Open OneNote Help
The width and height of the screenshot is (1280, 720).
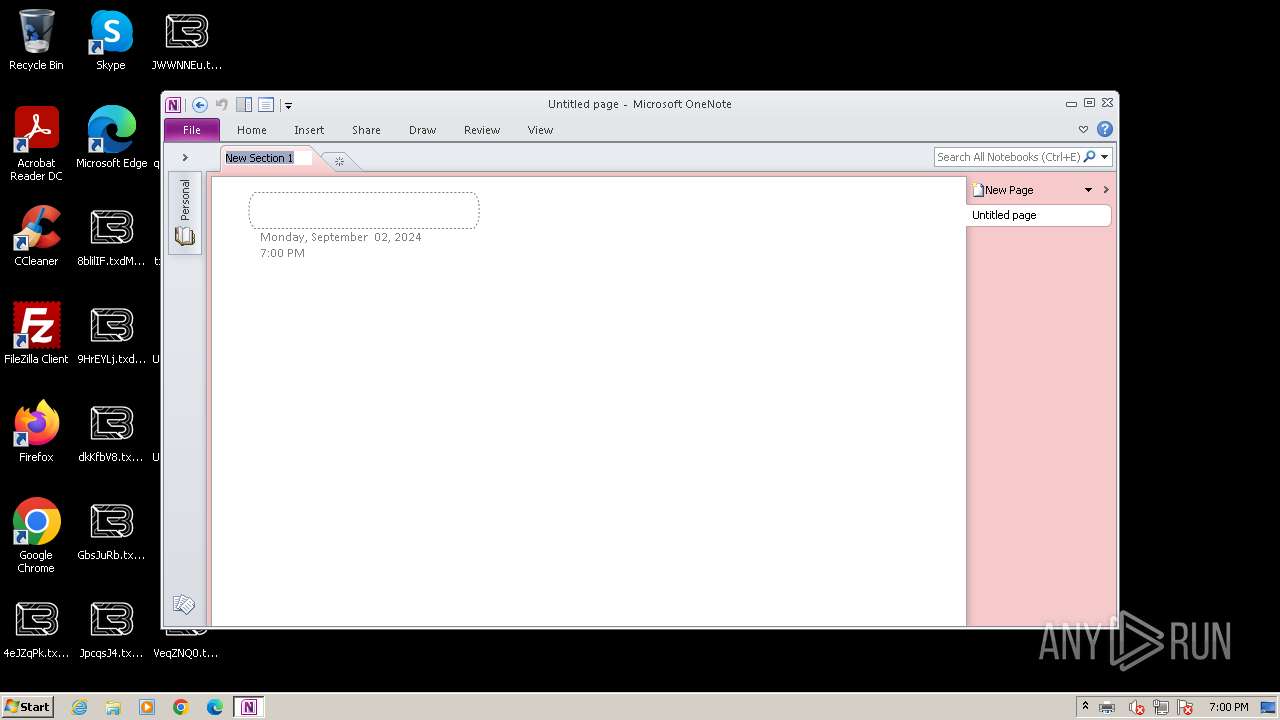pos(1105,129)
